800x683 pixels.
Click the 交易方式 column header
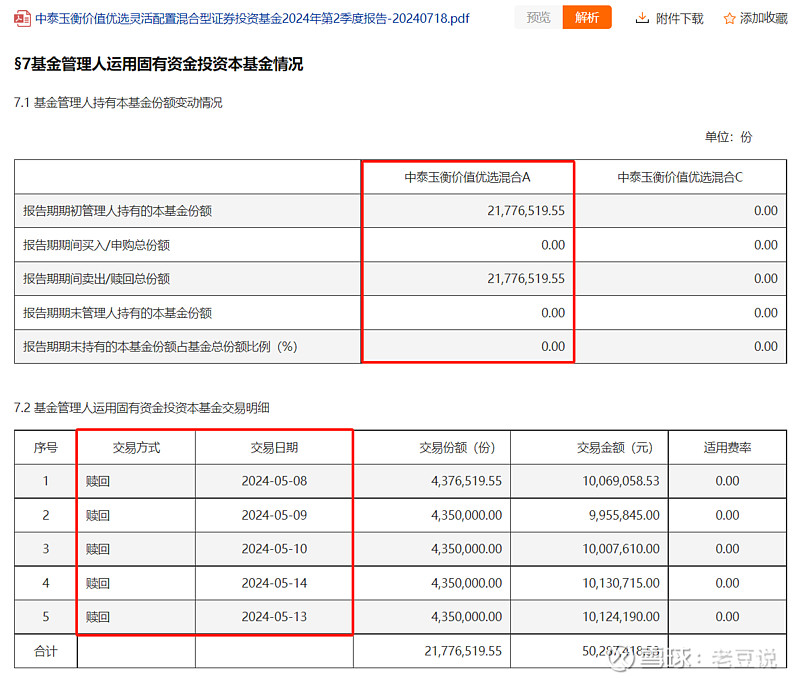click(136, 447)
